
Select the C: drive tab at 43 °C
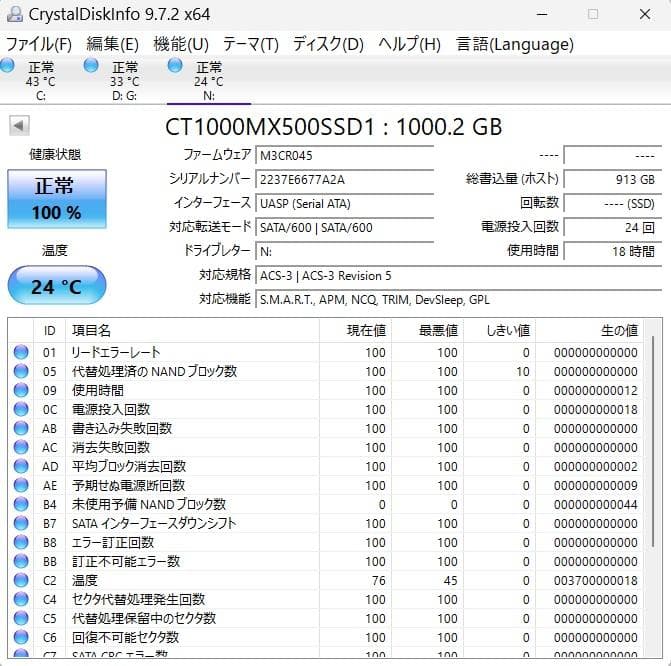click(41, 80)
